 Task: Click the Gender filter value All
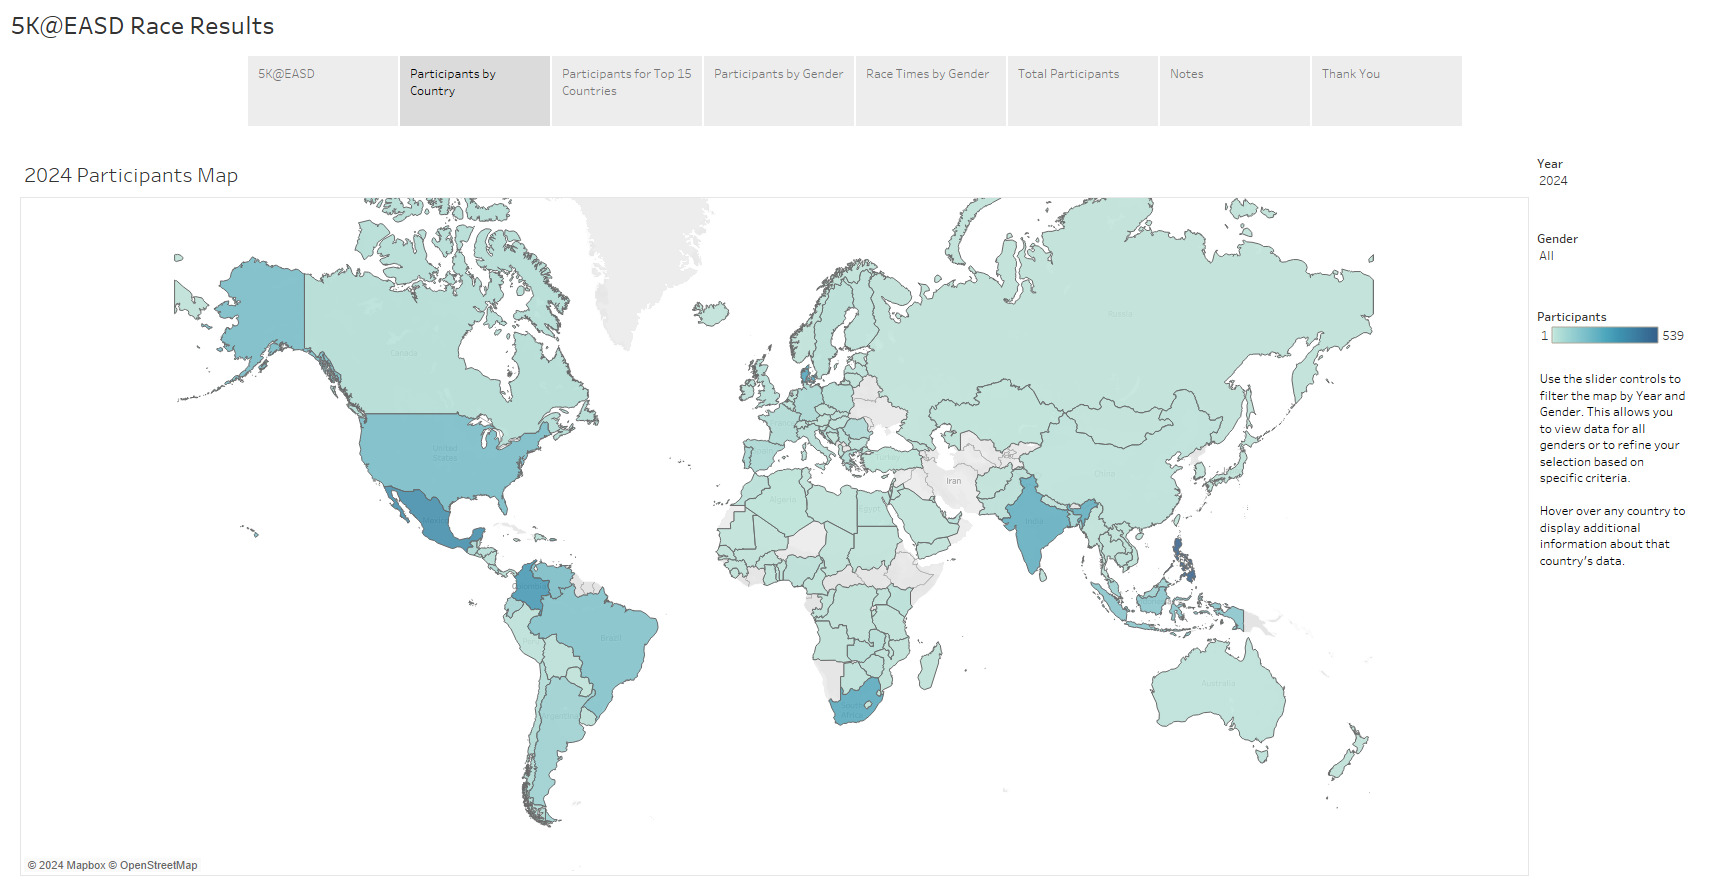tap(1546, 256)
